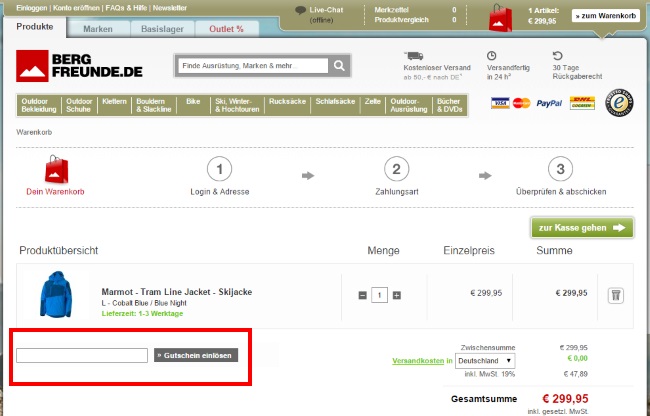
Task: Click step 3 Überprüfen & abschicken circle
Action: coord(560,169)
